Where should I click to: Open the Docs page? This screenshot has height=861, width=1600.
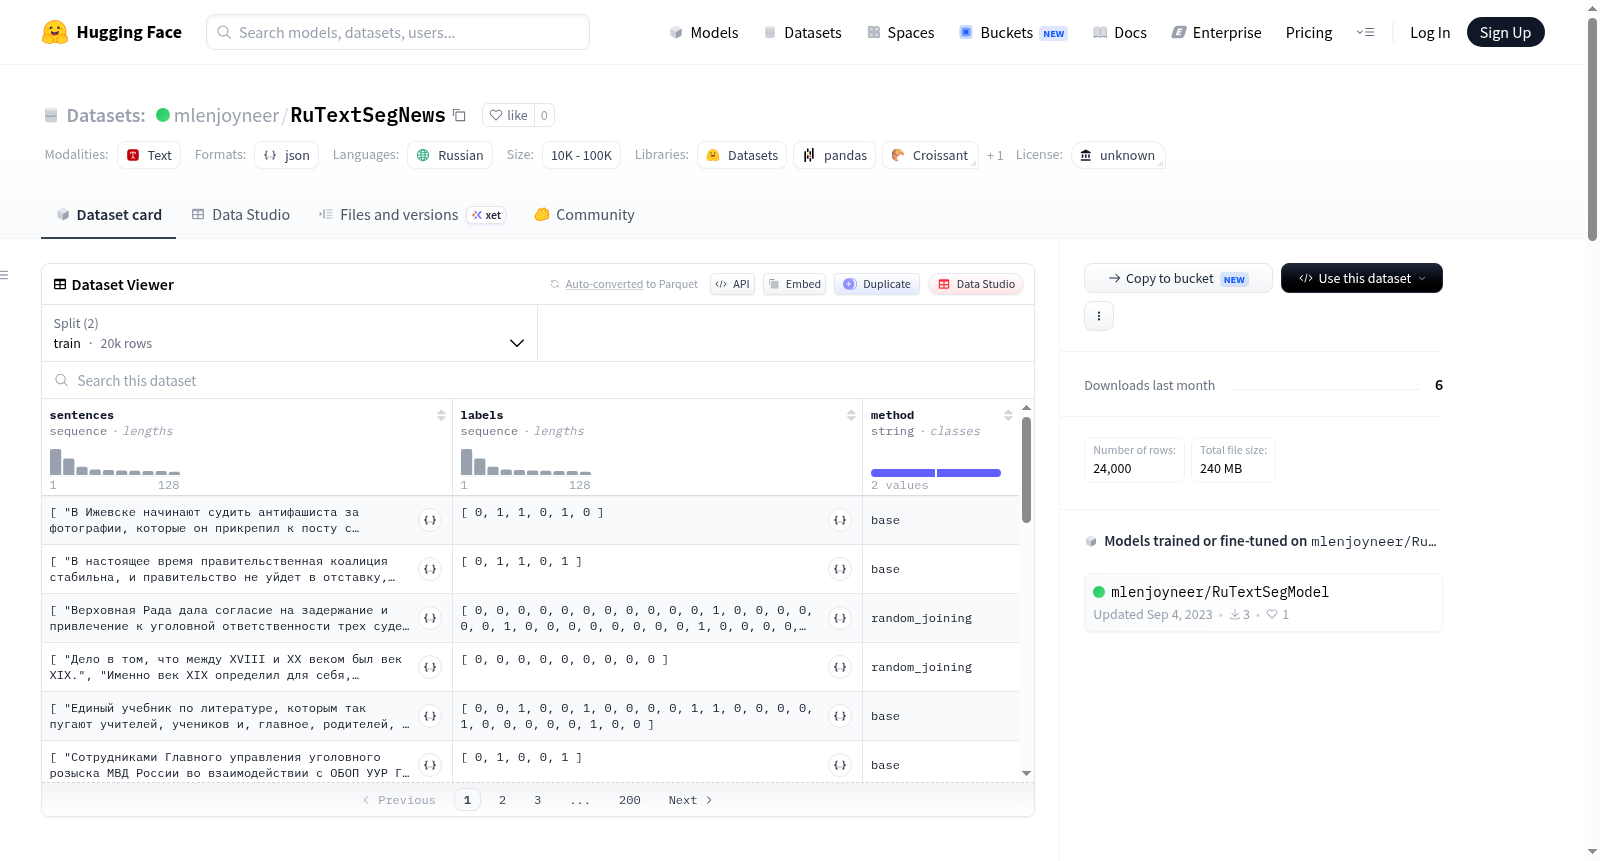[1120, 32]
